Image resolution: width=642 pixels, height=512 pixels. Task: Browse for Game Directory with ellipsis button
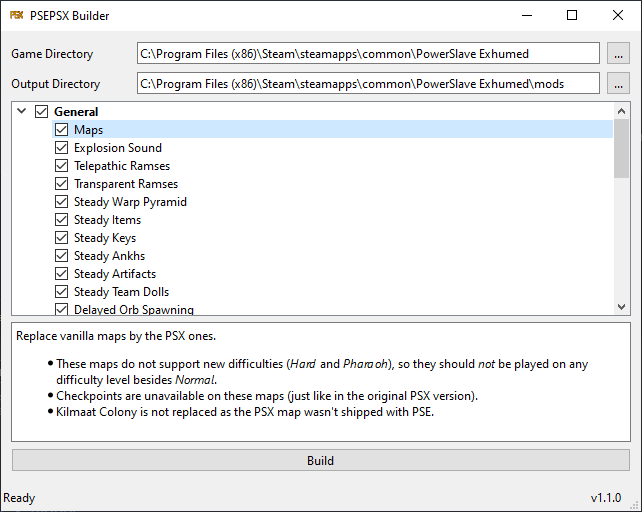tap(619, 54)
